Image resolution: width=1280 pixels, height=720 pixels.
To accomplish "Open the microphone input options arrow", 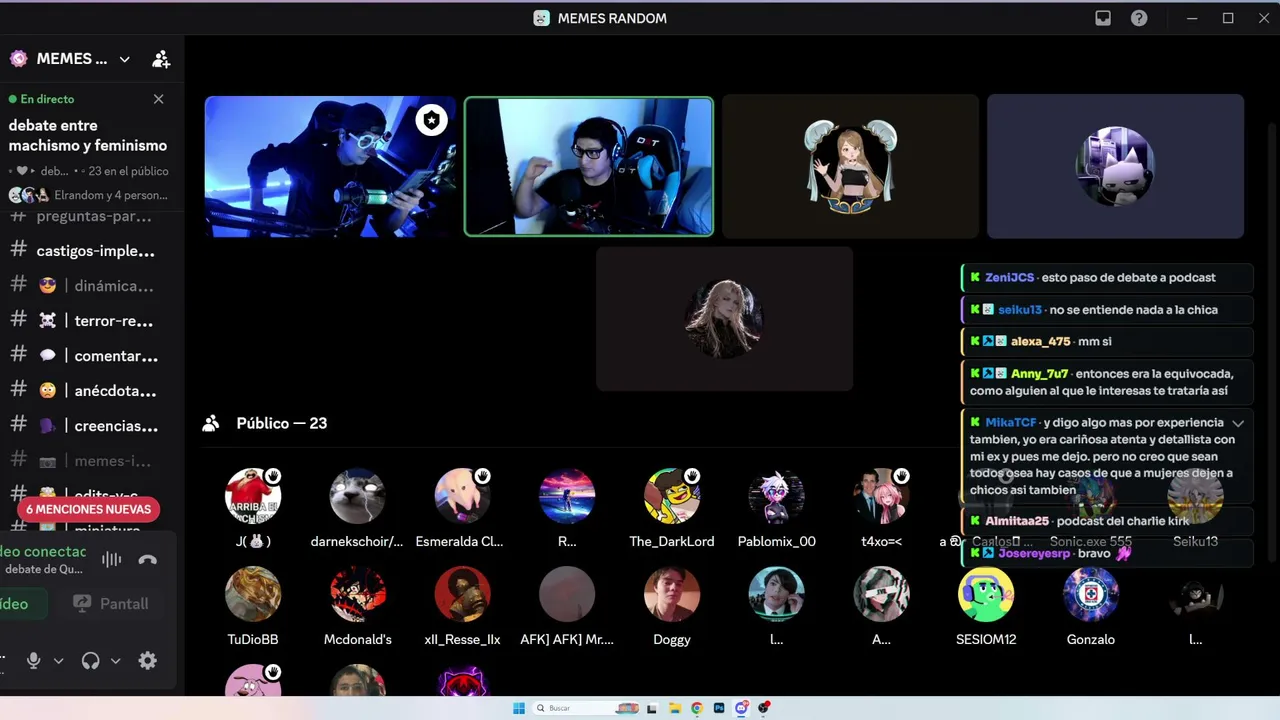I will pyautogui.click(x=58, y=661).
